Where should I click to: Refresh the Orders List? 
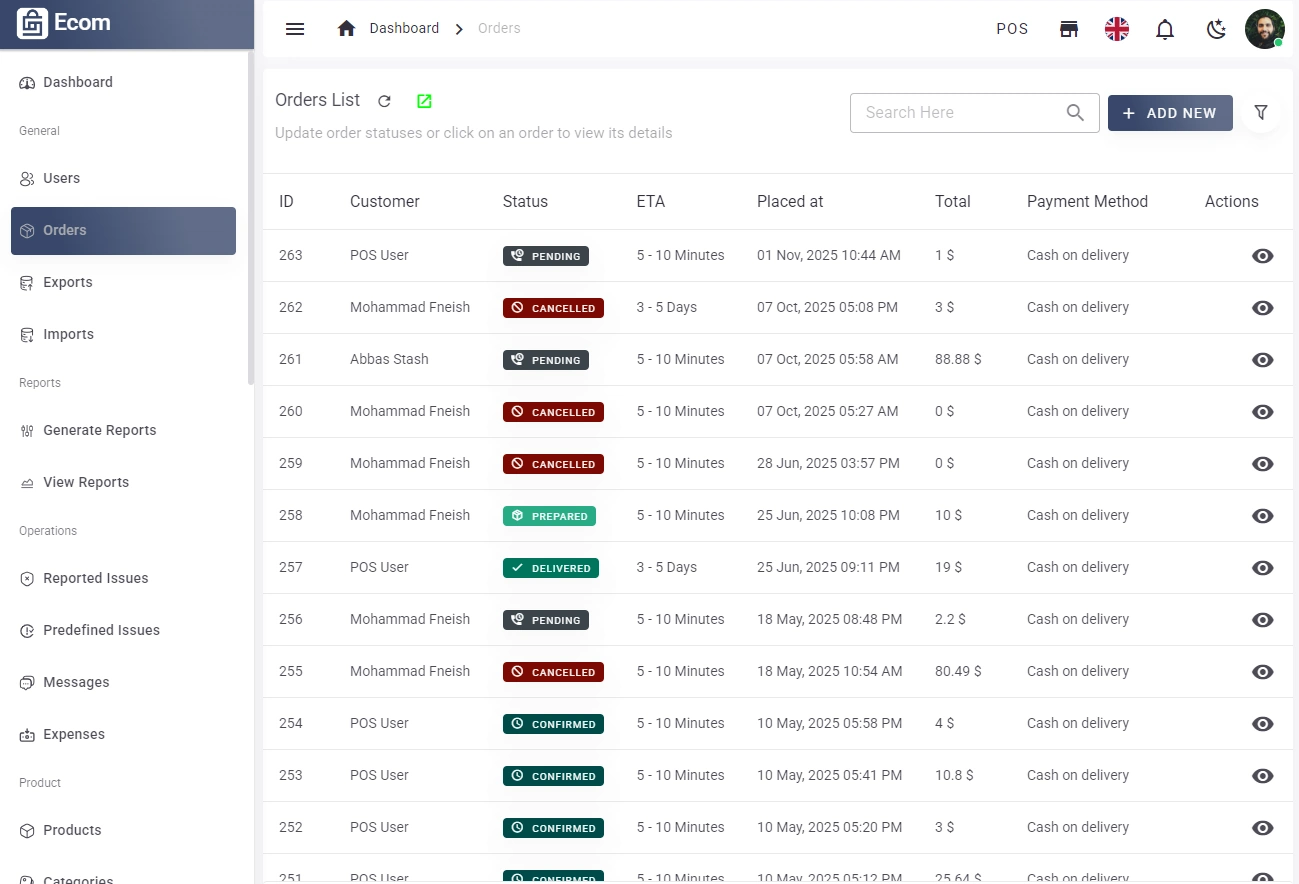click(385, 100)
